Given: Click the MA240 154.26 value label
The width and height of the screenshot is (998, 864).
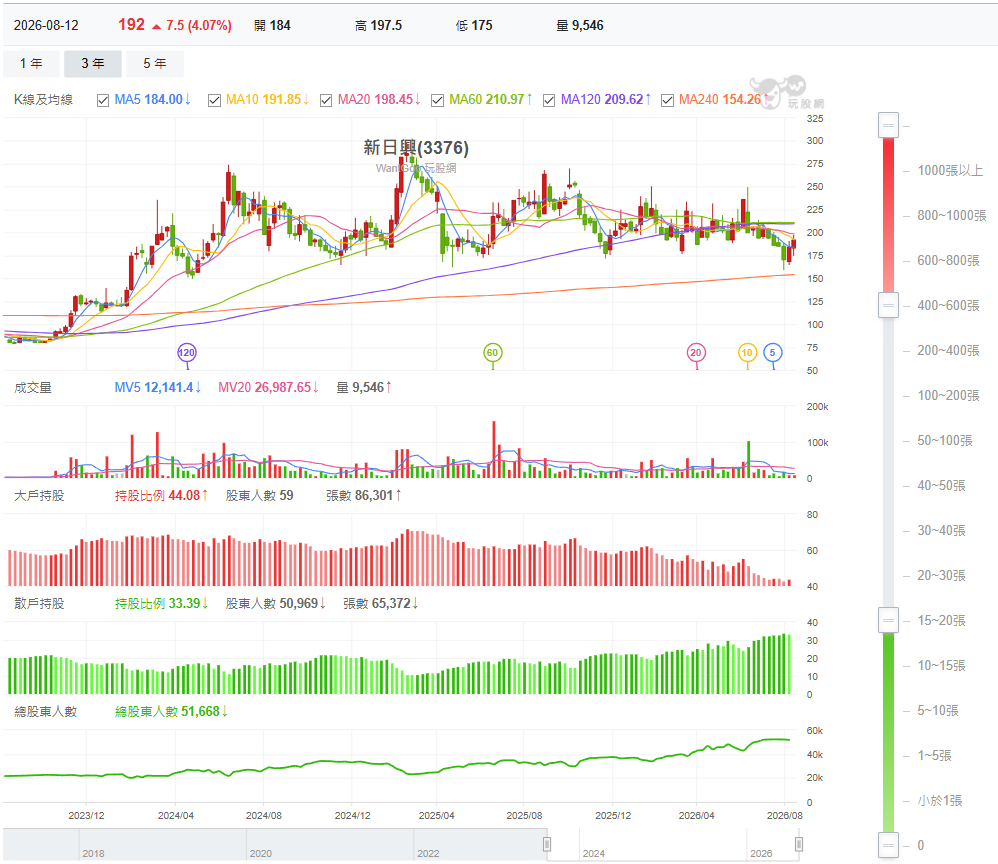Looking at the screenshot, I should coord(724,100).
